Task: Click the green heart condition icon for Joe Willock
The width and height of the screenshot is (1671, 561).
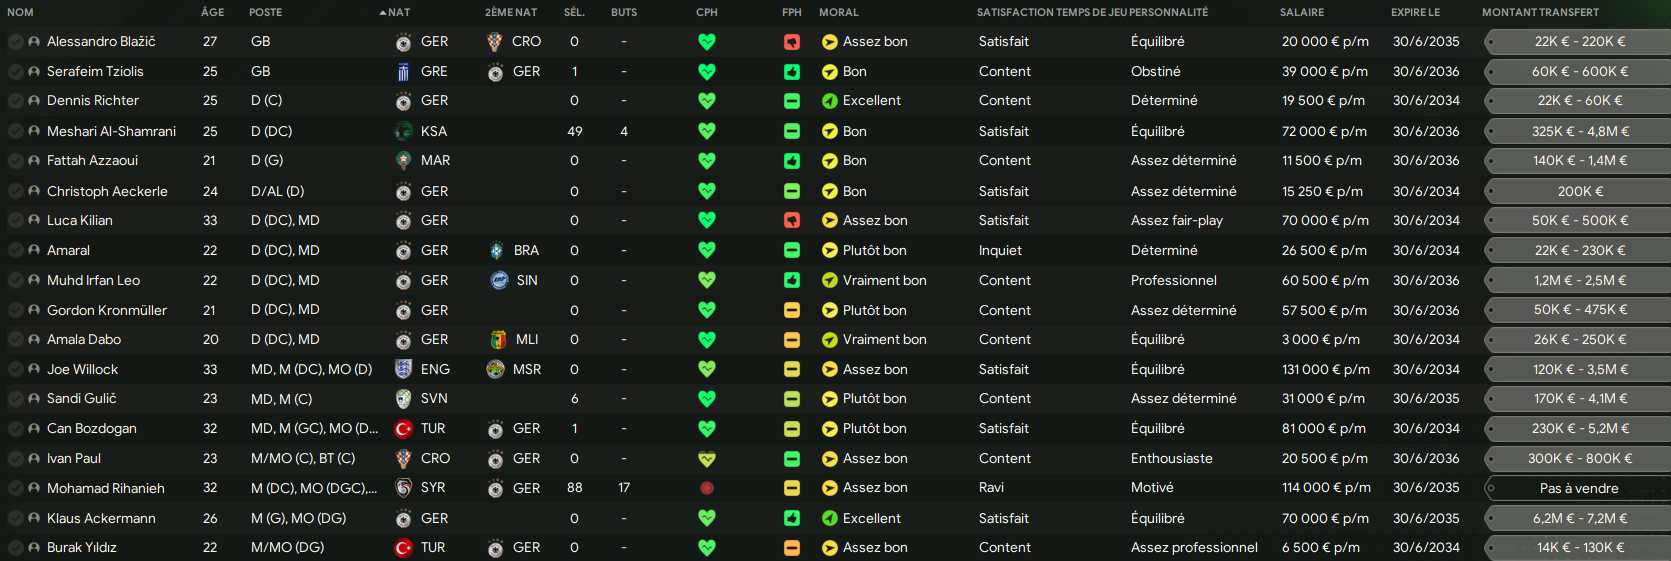Action: point(707,369)
